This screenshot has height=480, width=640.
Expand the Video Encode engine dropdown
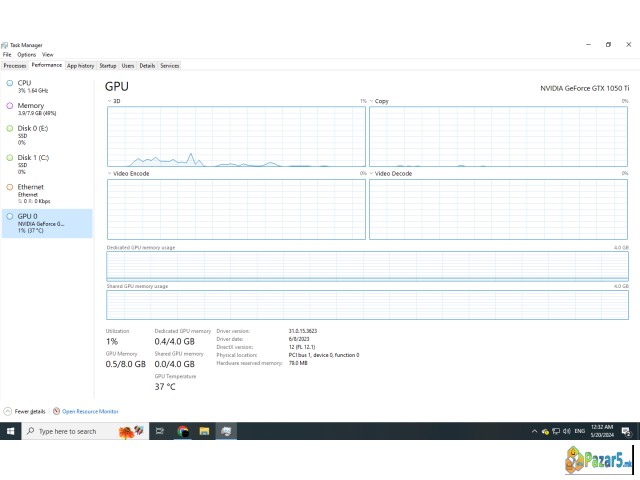point(110,173)
